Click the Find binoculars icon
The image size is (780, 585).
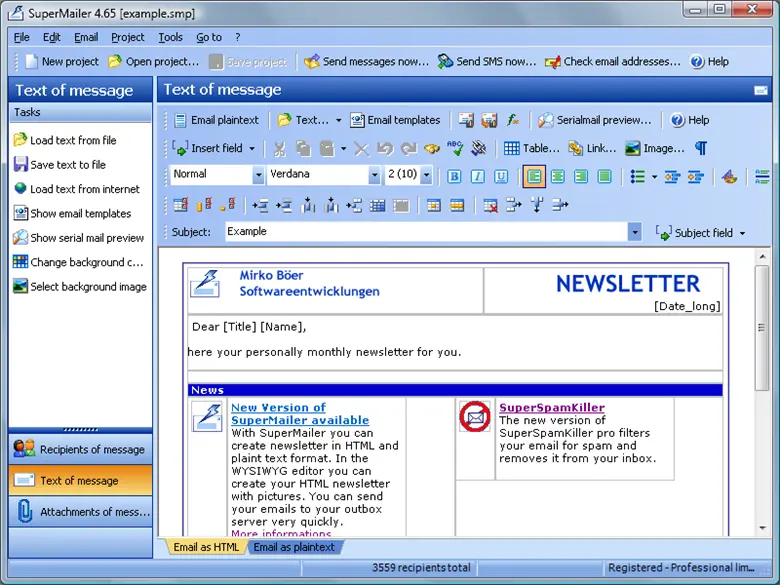point(432,148)
